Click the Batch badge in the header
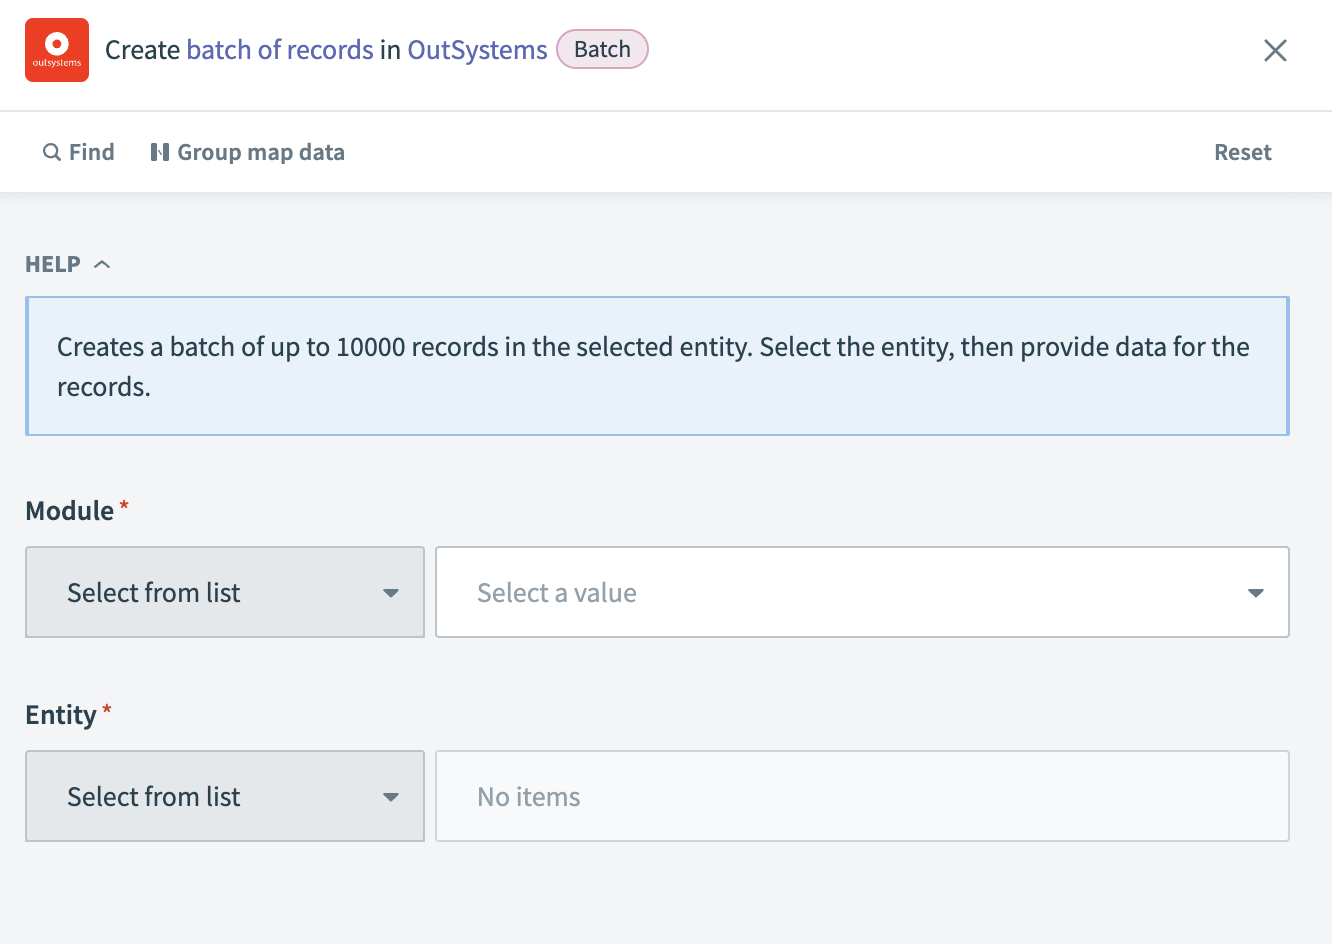1332x944 pixels. 602,49
